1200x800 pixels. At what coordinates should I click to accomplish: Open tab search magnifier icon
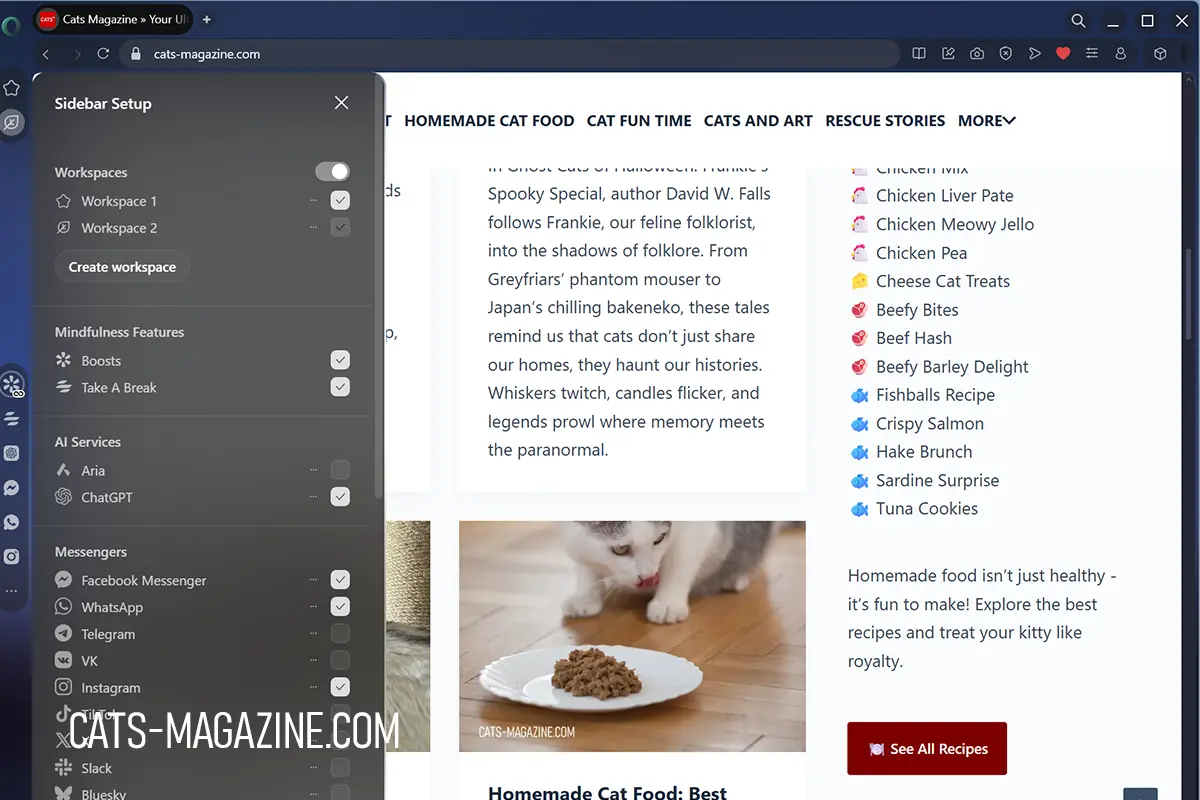coord(1078,20)
